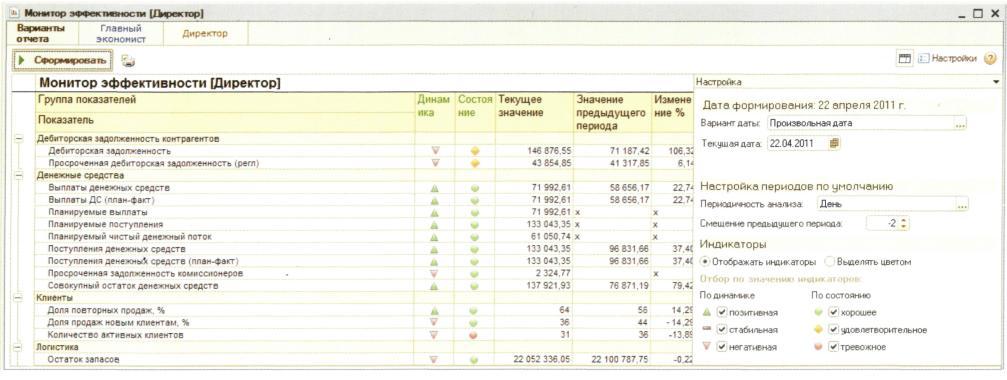Toggle the позитивная dynamics checkbox

click(722, 313)
